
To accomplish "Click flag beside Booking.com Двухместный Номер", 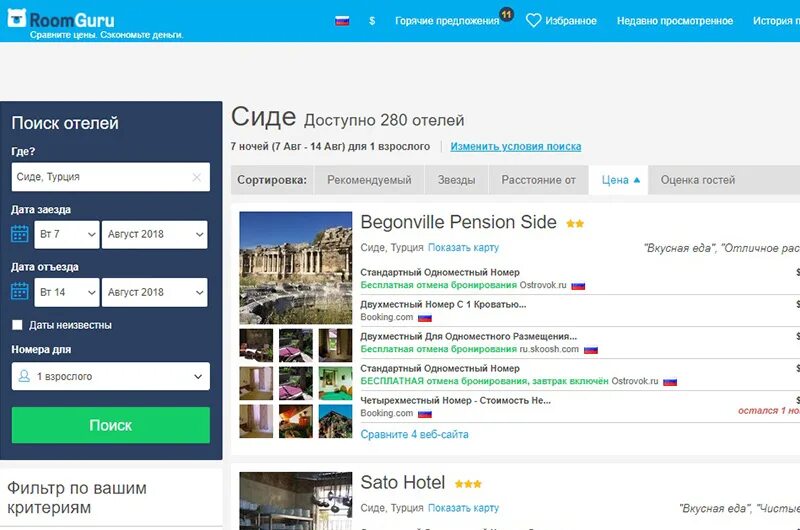I will pyautogui.click(x=425, y=318).
